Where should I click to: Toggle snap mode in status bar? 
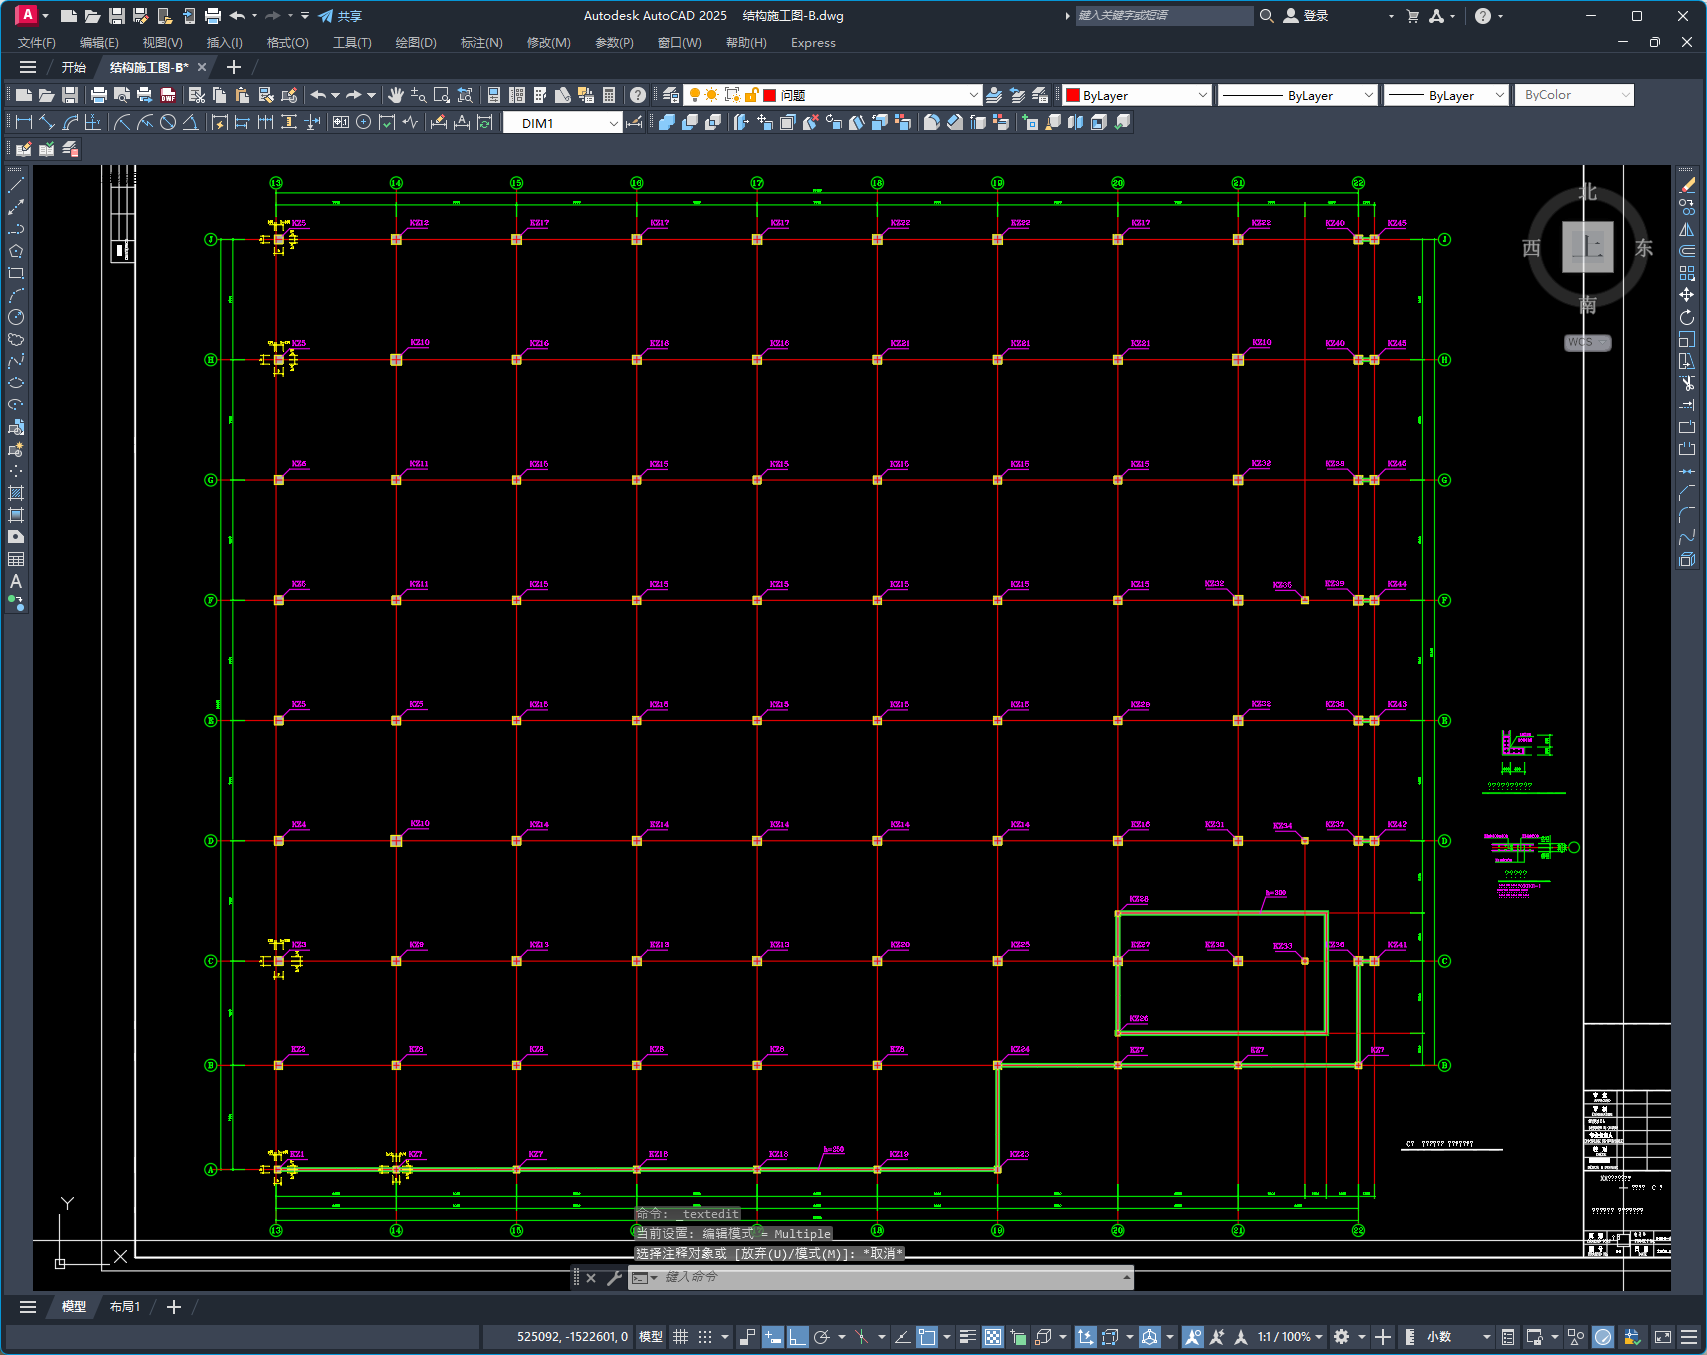coord(705,1337)
